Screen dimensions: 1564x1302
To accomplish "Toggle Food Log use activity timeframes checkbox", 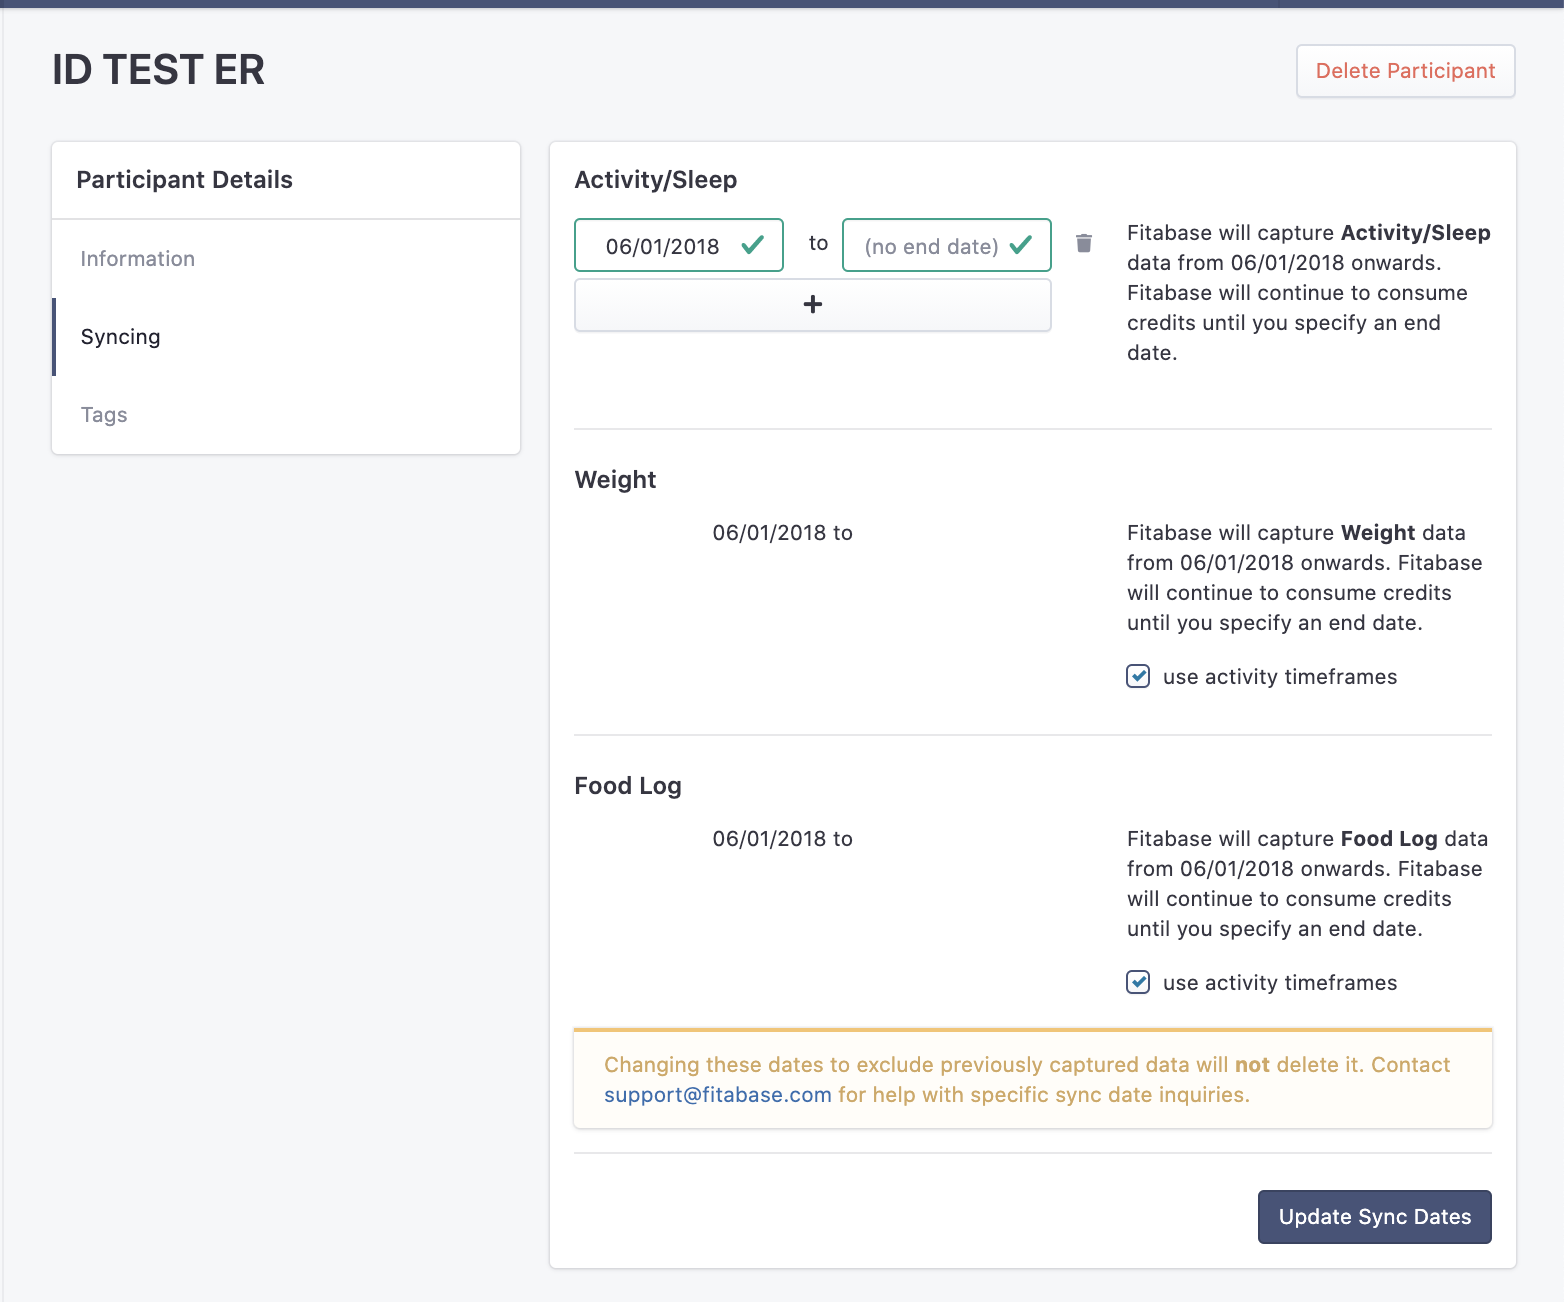I will coord(1138,983).
